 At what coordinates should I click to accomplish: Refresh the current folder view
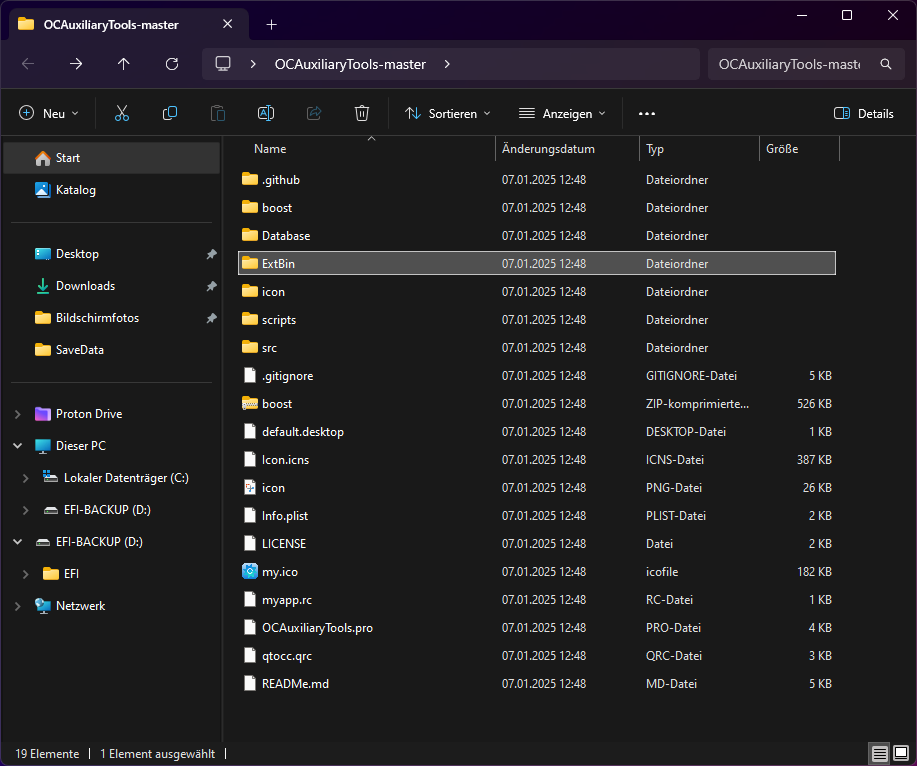(x=172, y=64)
